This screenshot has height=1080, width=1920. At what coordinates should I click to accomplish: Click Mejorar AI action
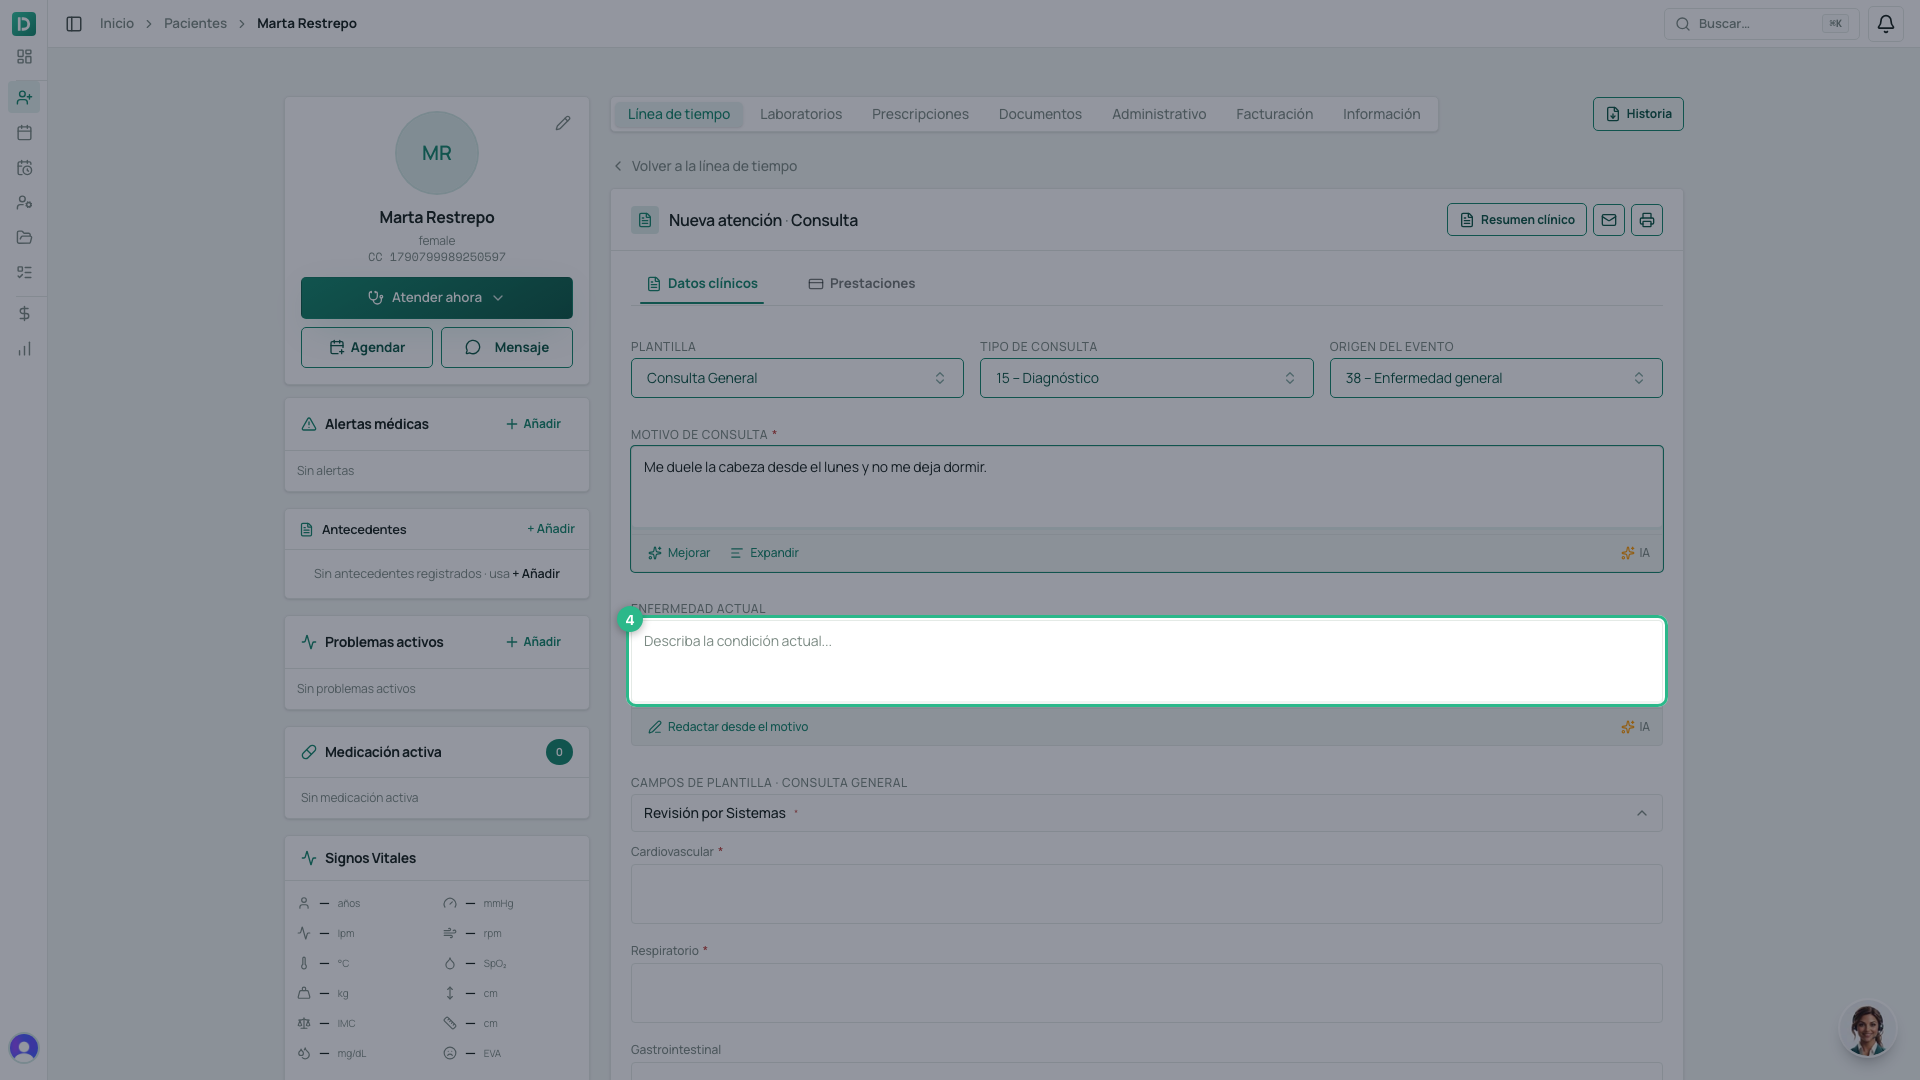coord(679,553)
